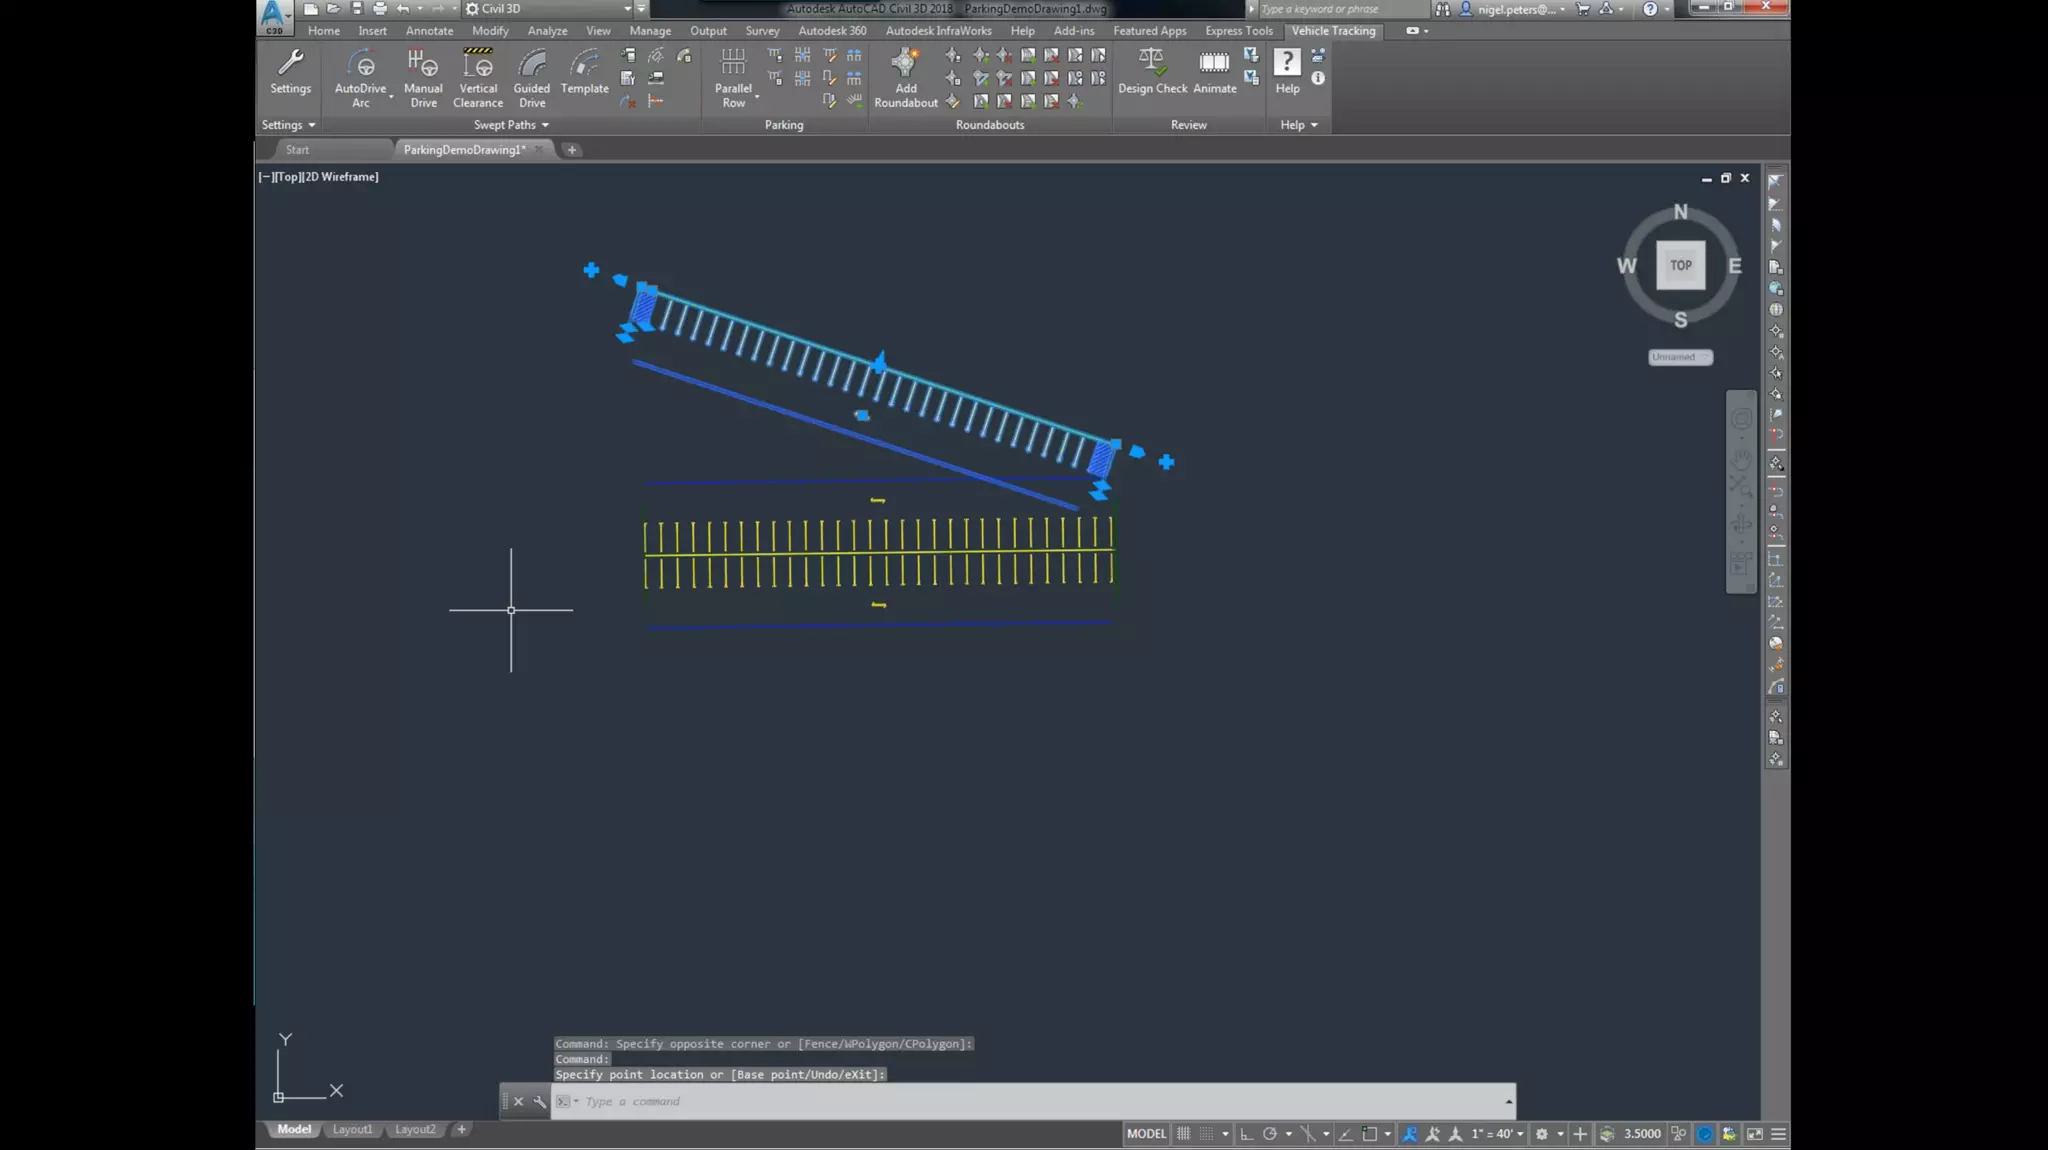Image resolution: width=2048 pixels, height=1150 pixels.
Task: Launch the Manual Drive tool
Action: pyautogui.click(x=423, y=78)
